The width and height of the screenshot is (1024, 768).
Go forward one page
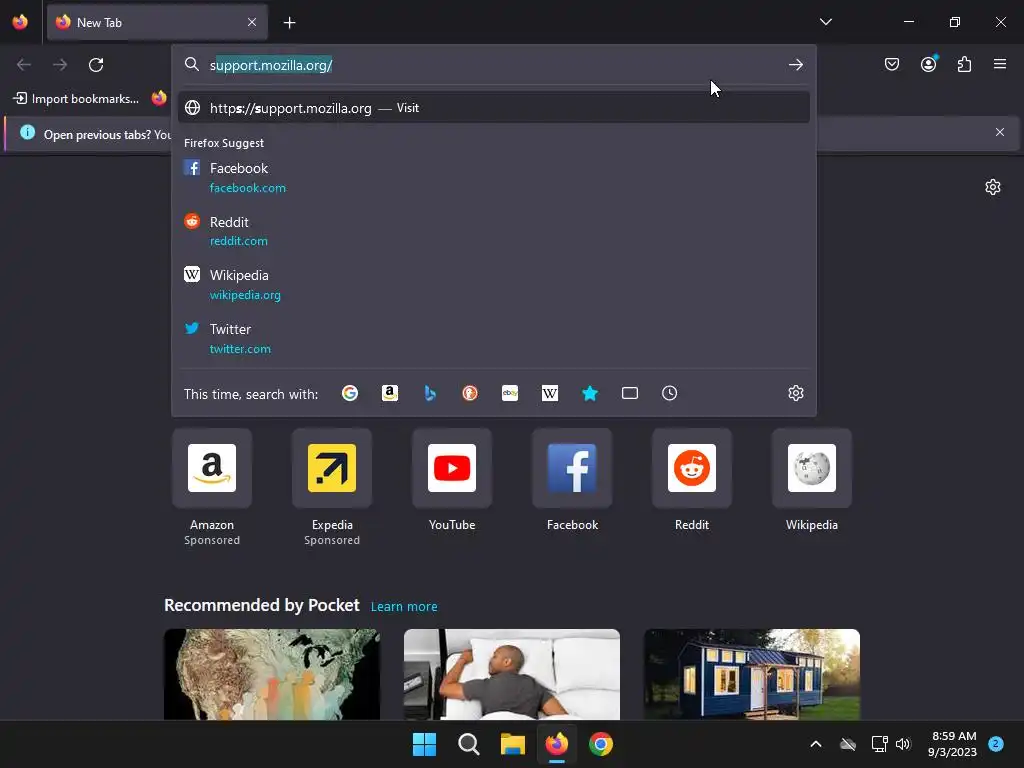tap(60, 65)
